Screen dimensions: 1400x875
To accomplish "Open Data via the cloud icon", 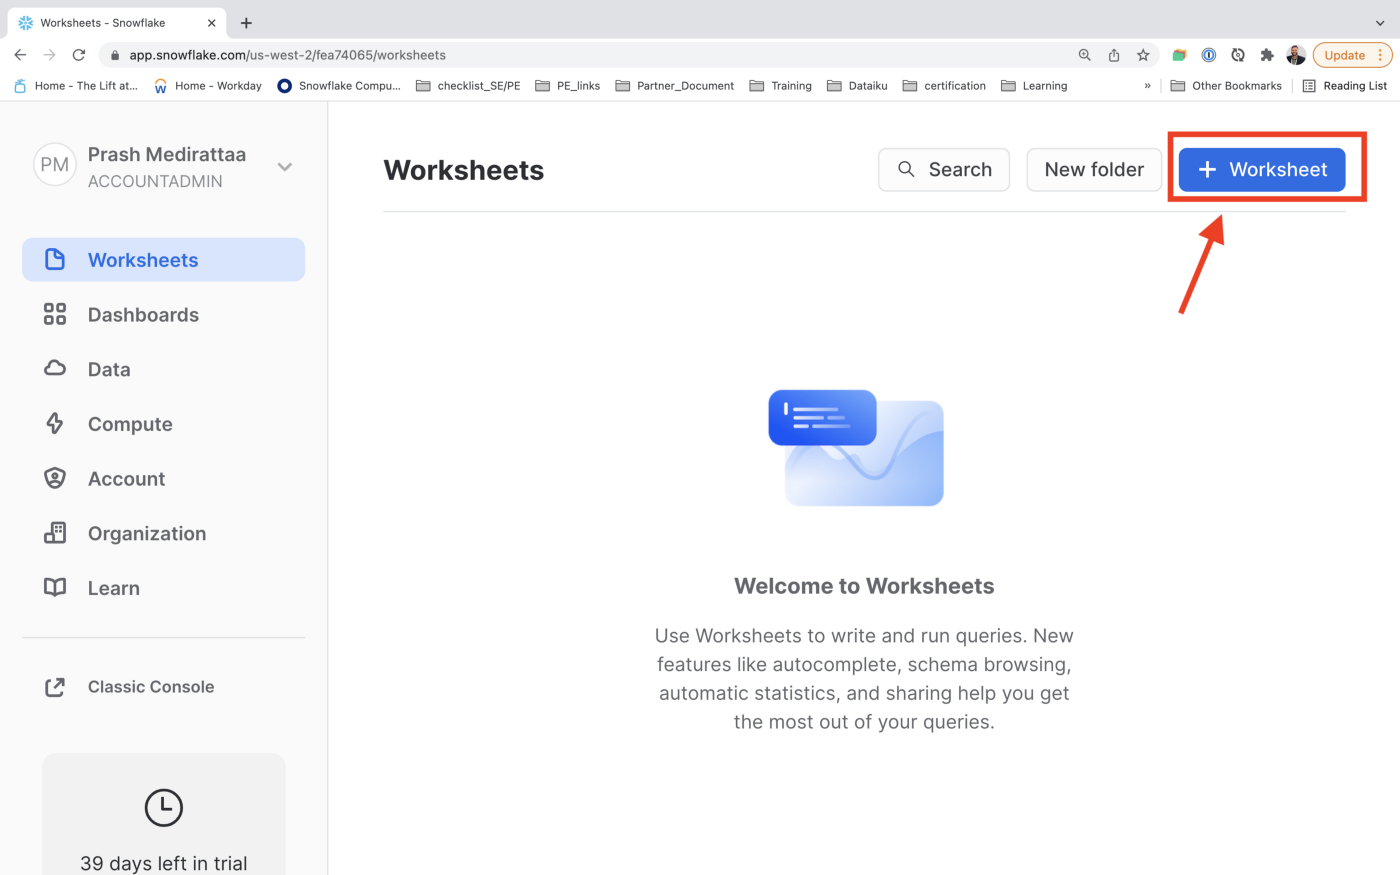I will point(55,369).
